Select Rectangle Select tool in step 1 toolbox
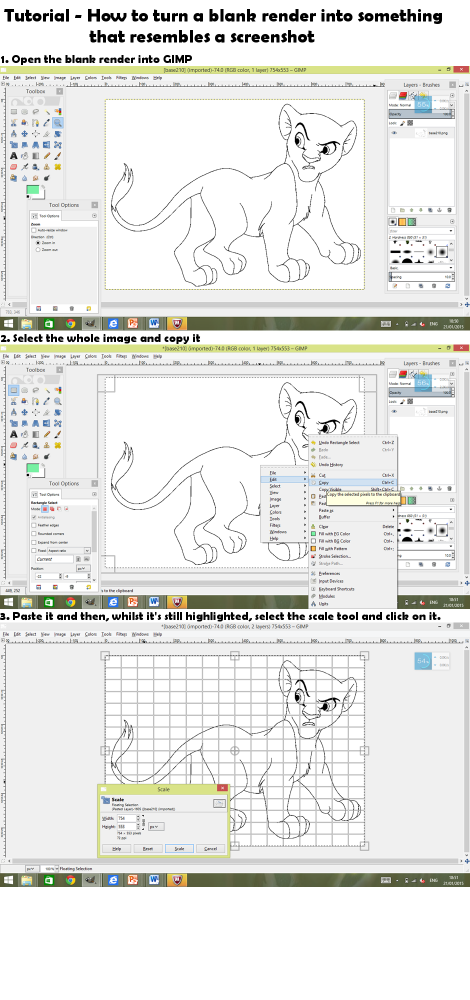Viewport: 470px width, 1000px height. click(14, 112)
